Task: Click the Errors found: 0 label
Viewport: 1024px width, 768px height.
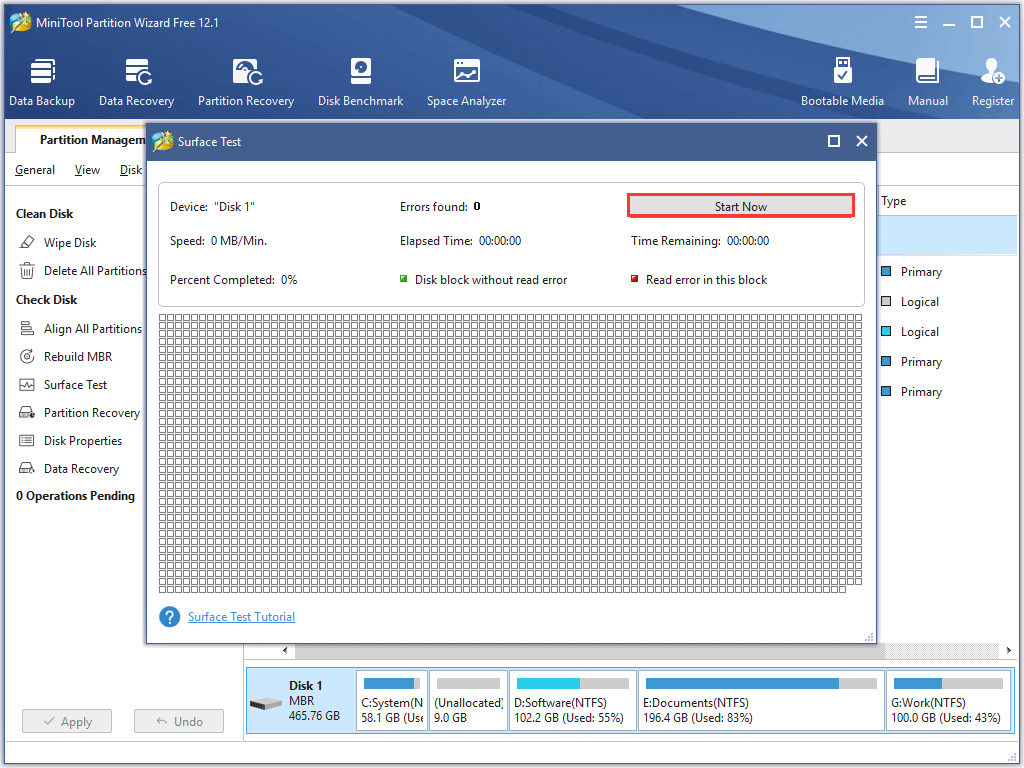Action: (440, 206)
